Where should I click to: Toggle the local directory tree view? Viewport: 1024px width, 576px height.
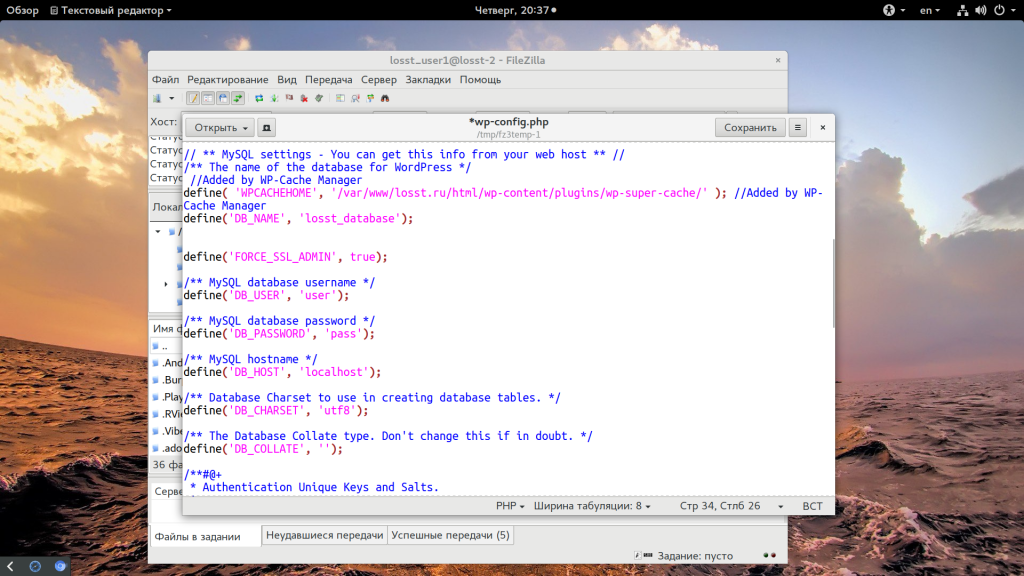pos(208,98)
